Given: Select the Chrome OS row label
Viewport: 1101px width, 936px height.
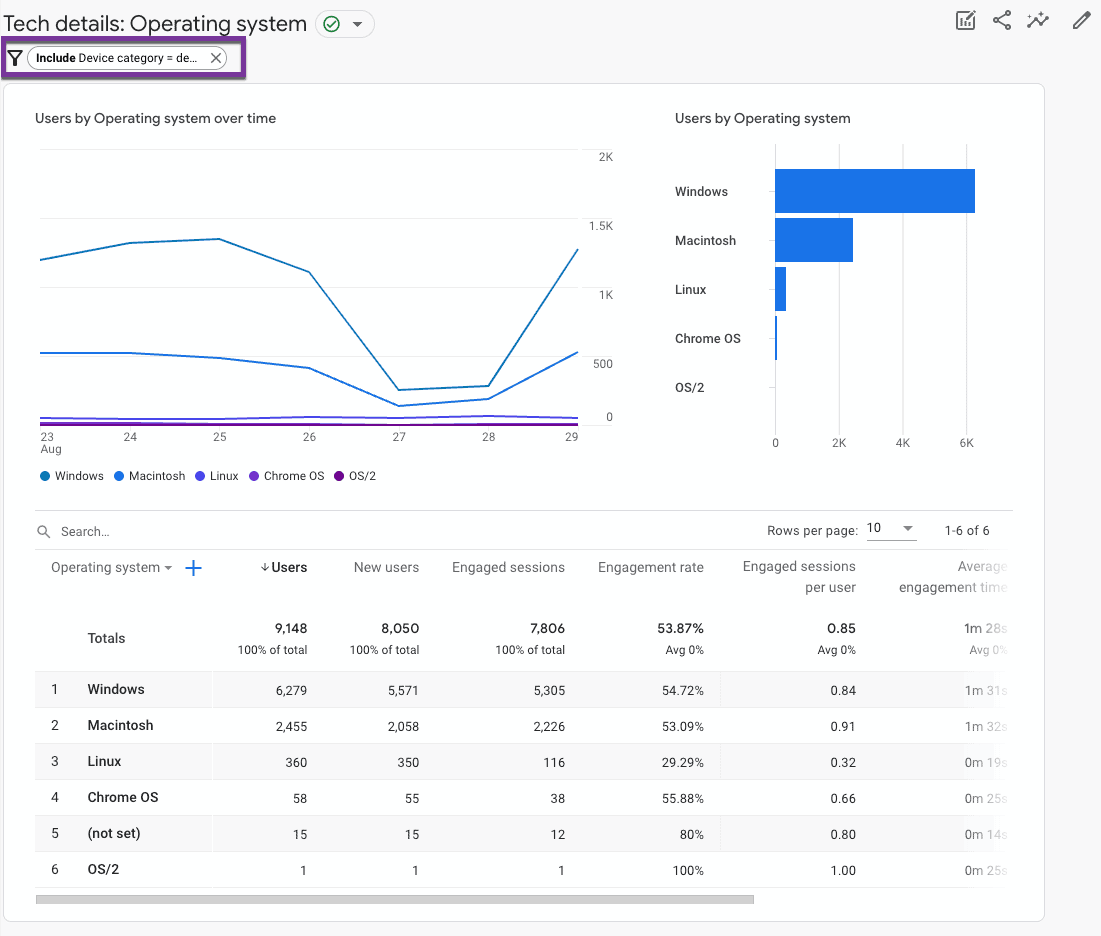Looking at the screenshot, I should (x=123, y=798).
